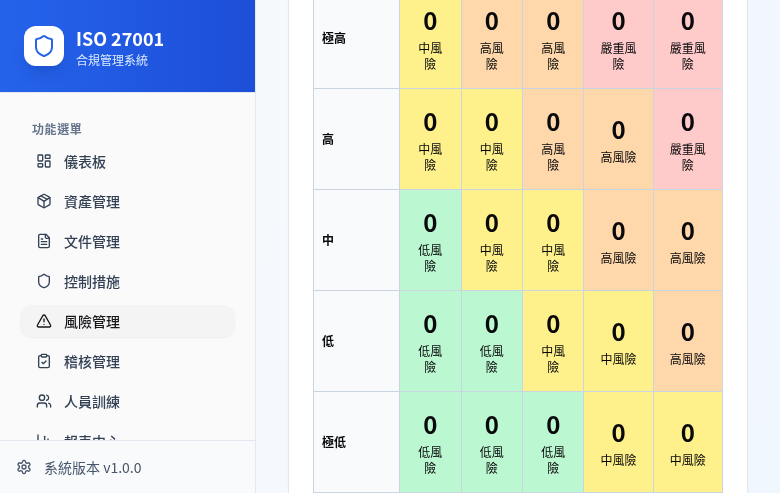Click the 儀表板 dashboard grid icon
This screenshot has width=780, height=493.
tap(44, 161)
